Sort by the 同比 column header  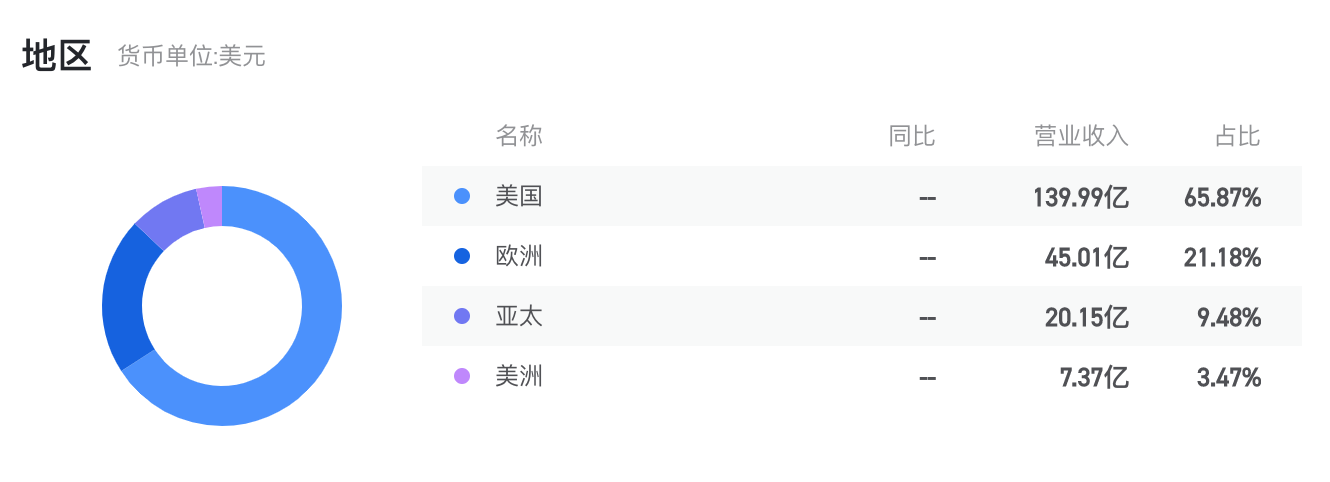(x=912, y=136)
